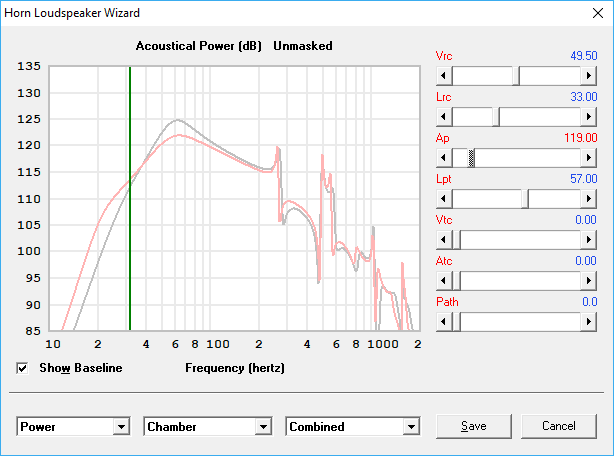Click the Atc slider left arrow
Screen dimensions: 614x456
coord(444,281)
